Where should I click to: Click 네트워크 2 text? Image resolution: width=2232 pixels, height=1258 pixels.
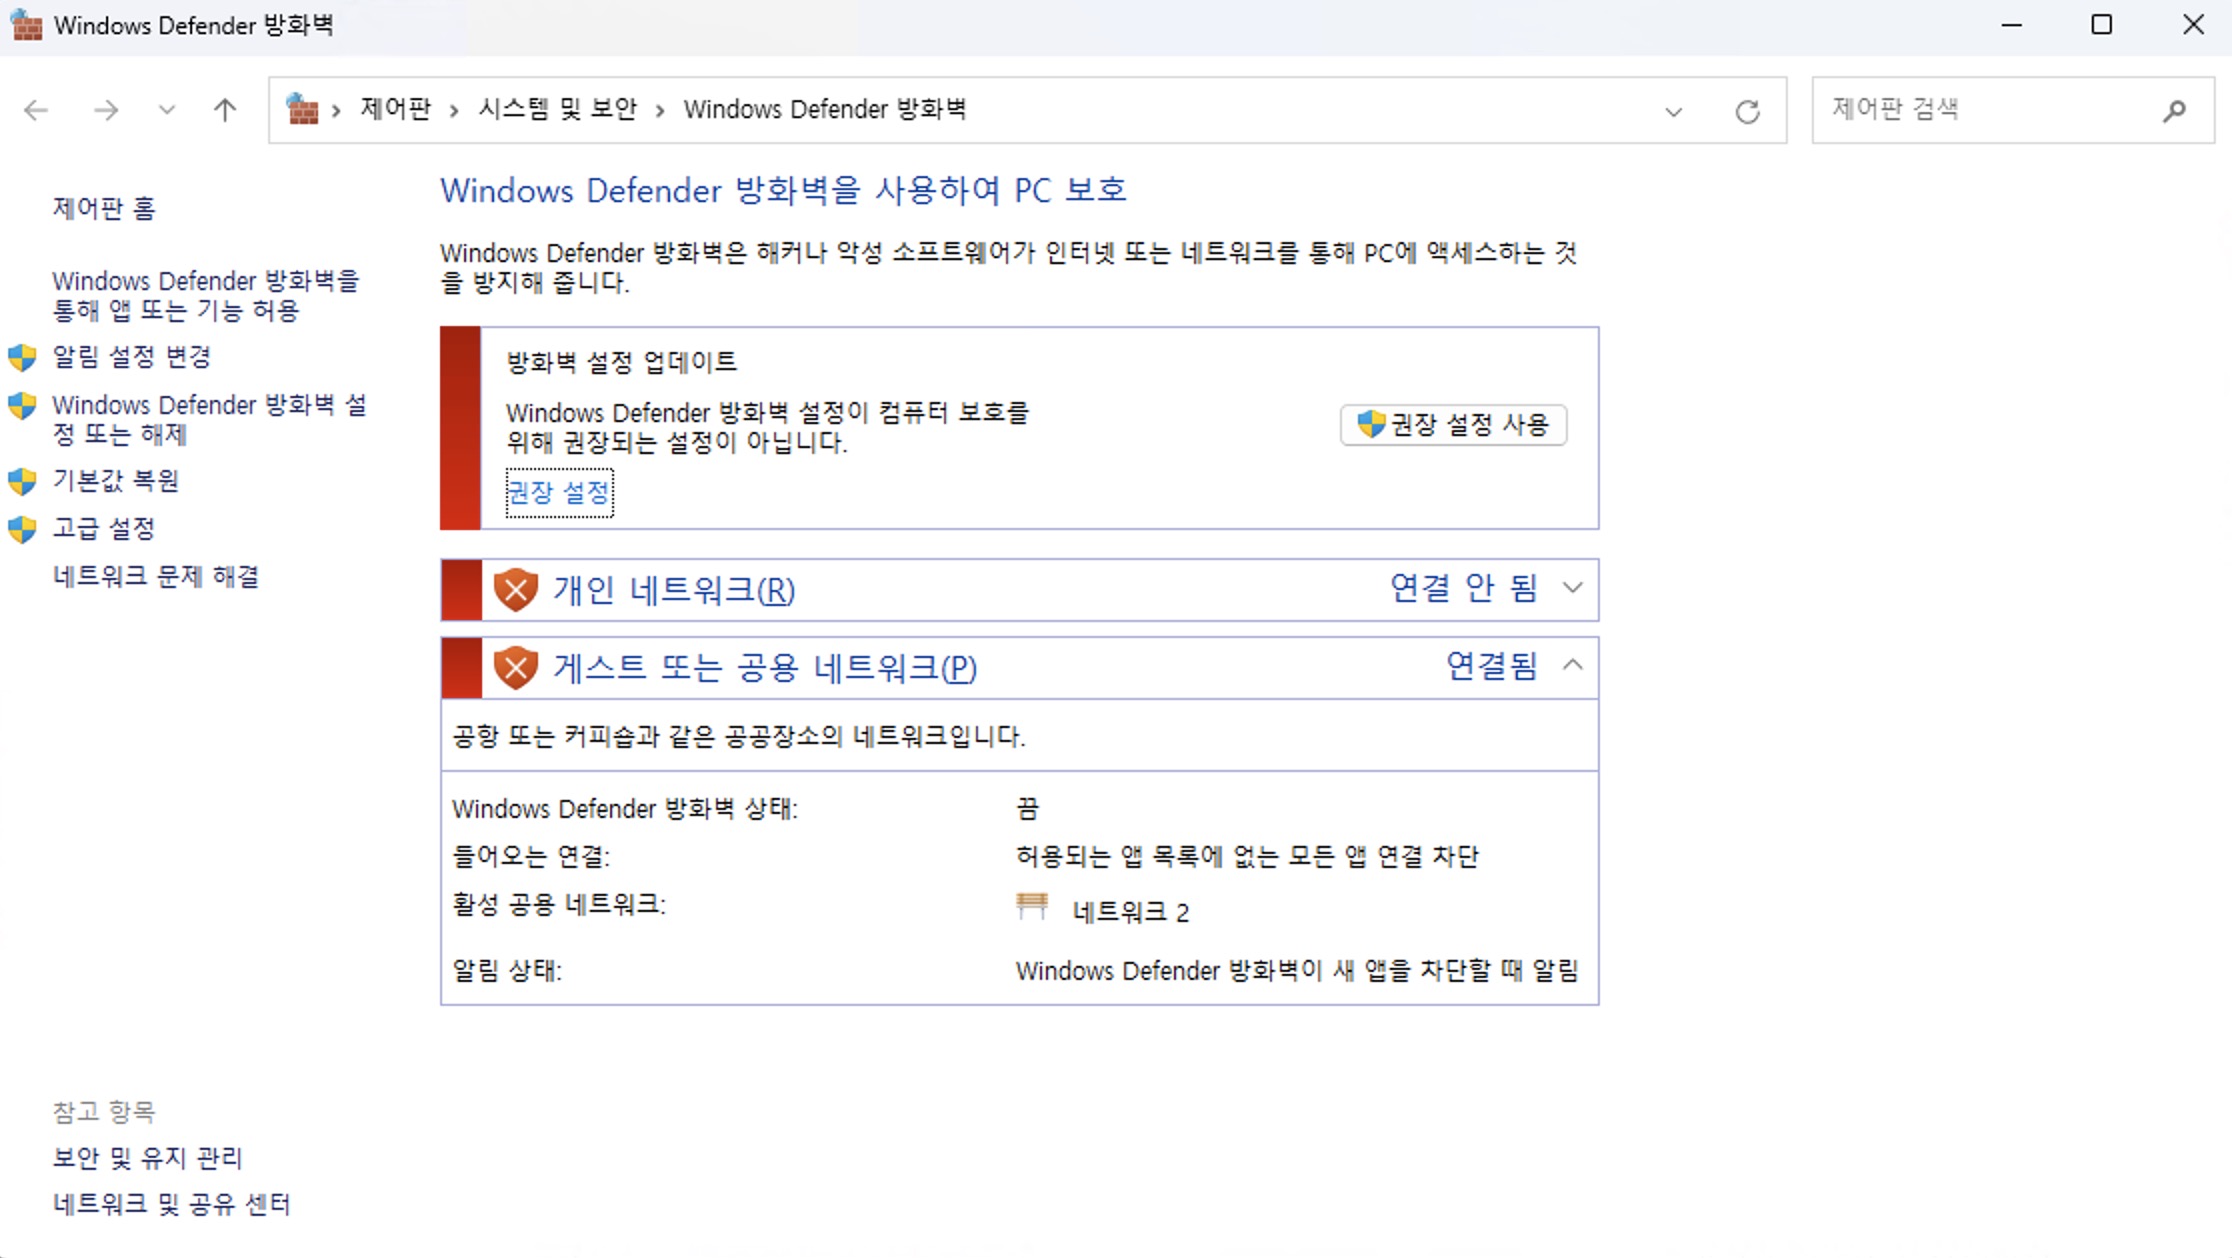pos(1131,912)
